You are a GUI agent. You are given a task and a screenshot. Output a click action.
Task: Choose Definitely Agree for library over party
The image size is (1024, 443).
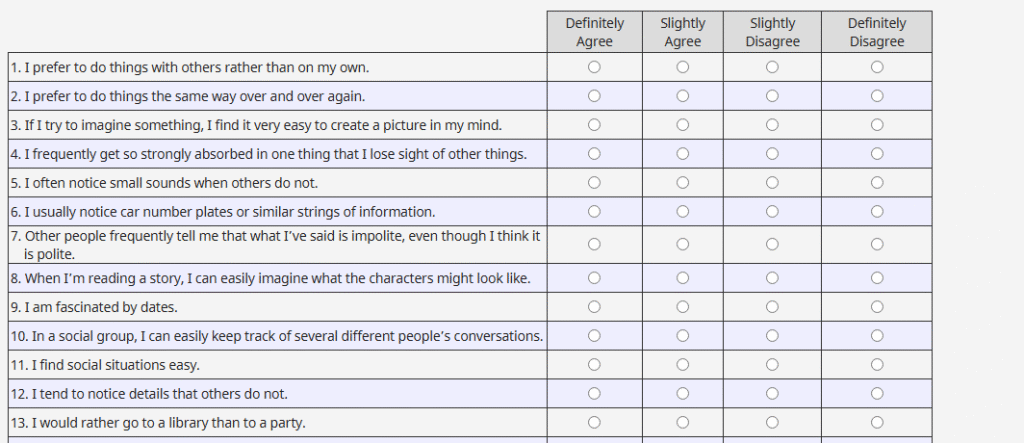coord(595,422)
